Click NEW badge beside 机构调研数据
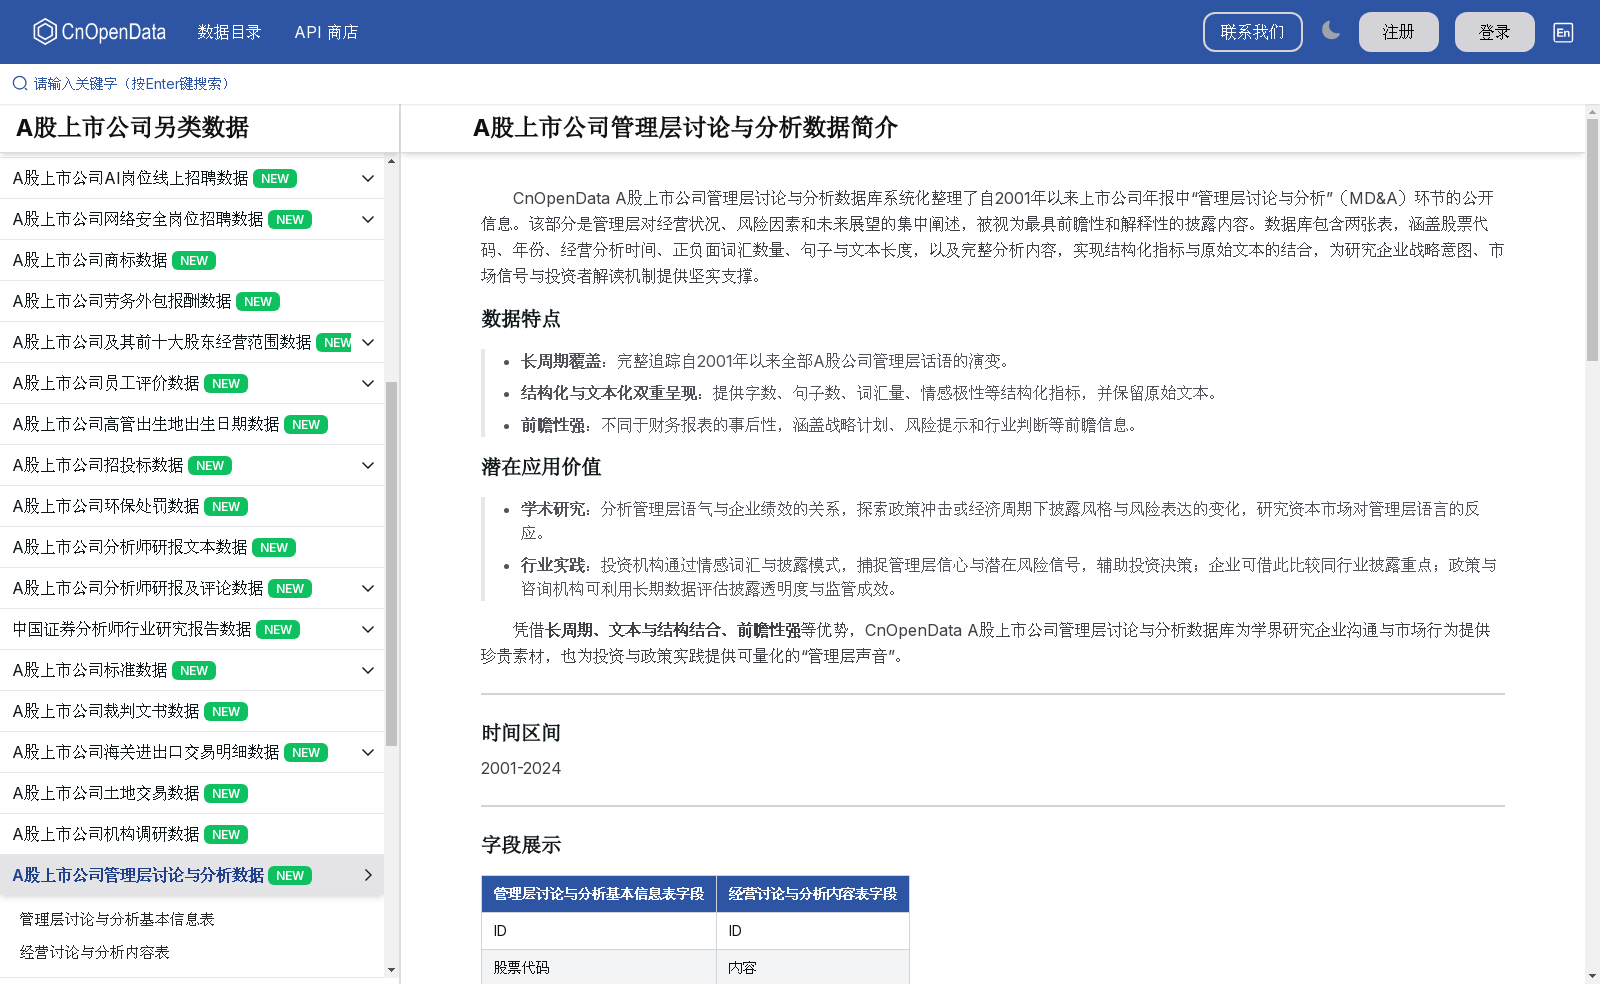 (x=226, y=834)
